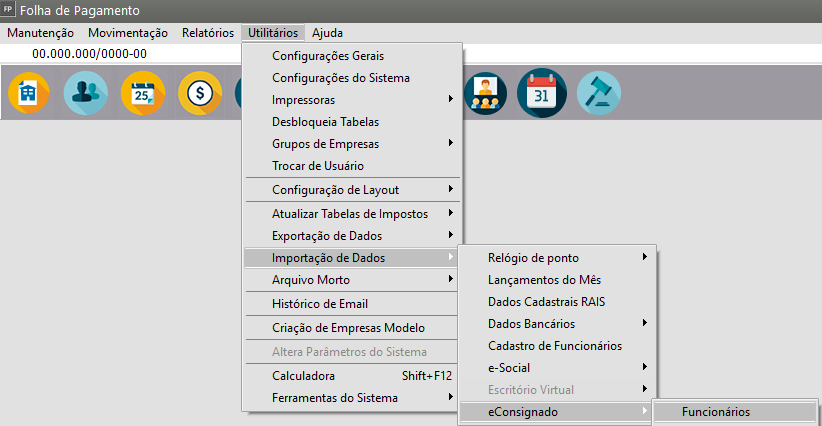Click the building company icon in toolbar
Viewport: 822px width, 426px height.
pos(28,94)
